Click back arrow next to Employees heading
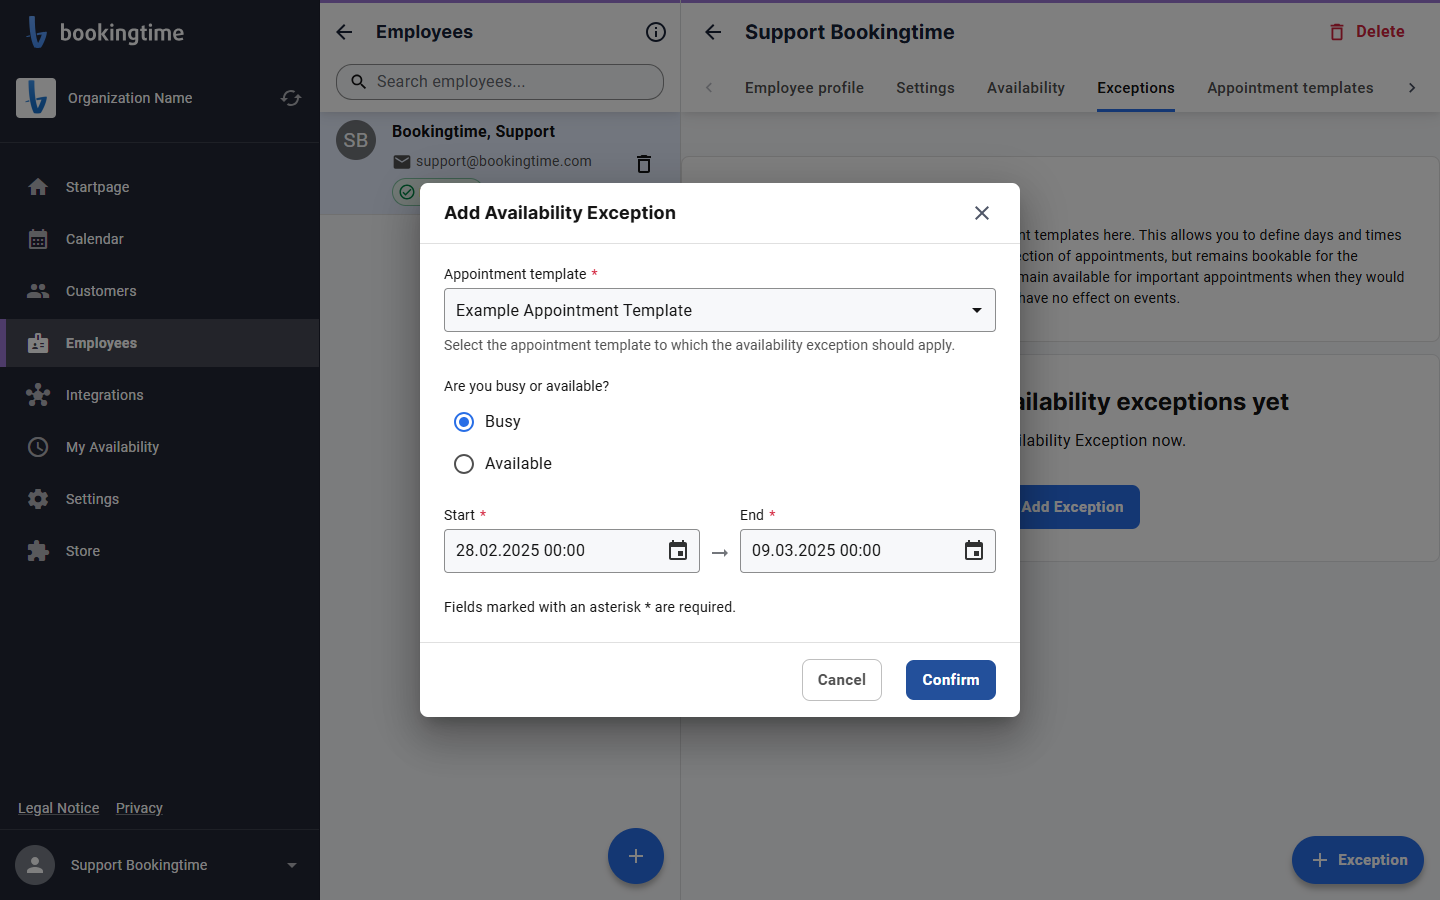Screen dimensions: 1440x900 (x=344, y=32)
